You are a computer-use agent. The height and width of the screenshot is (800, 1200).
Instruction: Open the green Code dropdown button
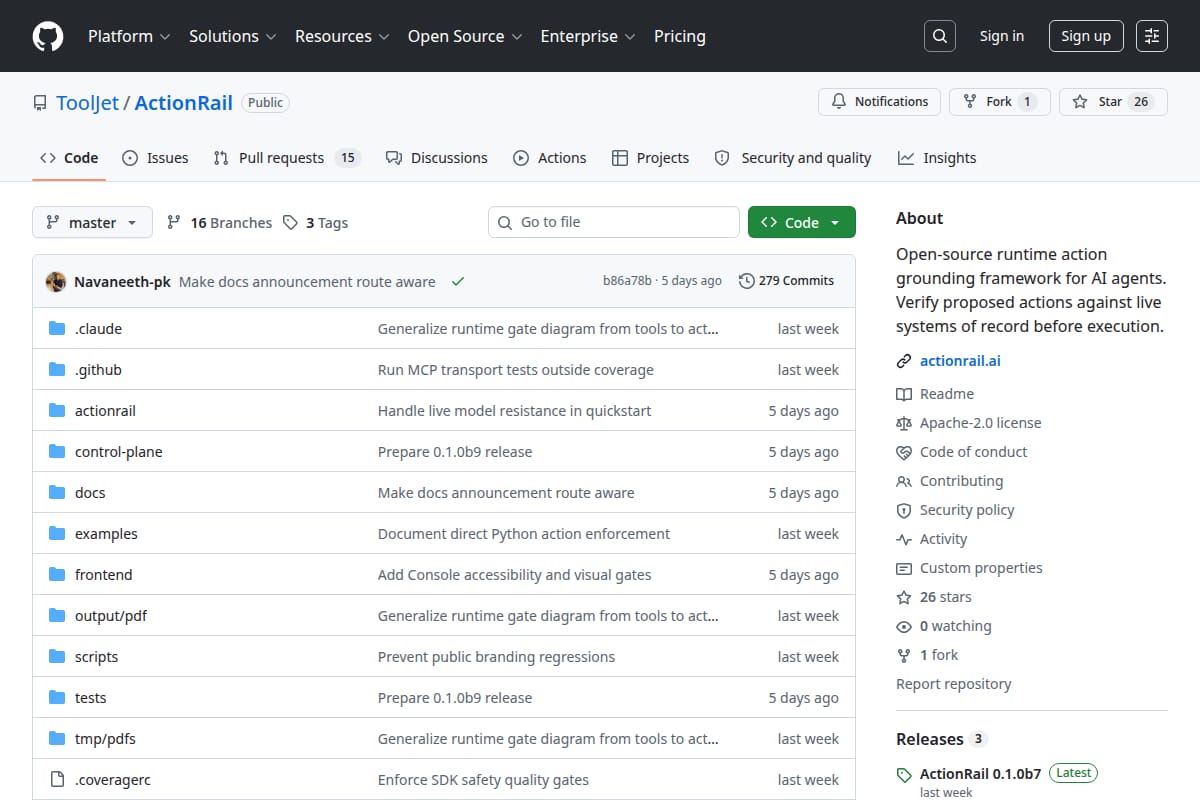tap(802, 222)
